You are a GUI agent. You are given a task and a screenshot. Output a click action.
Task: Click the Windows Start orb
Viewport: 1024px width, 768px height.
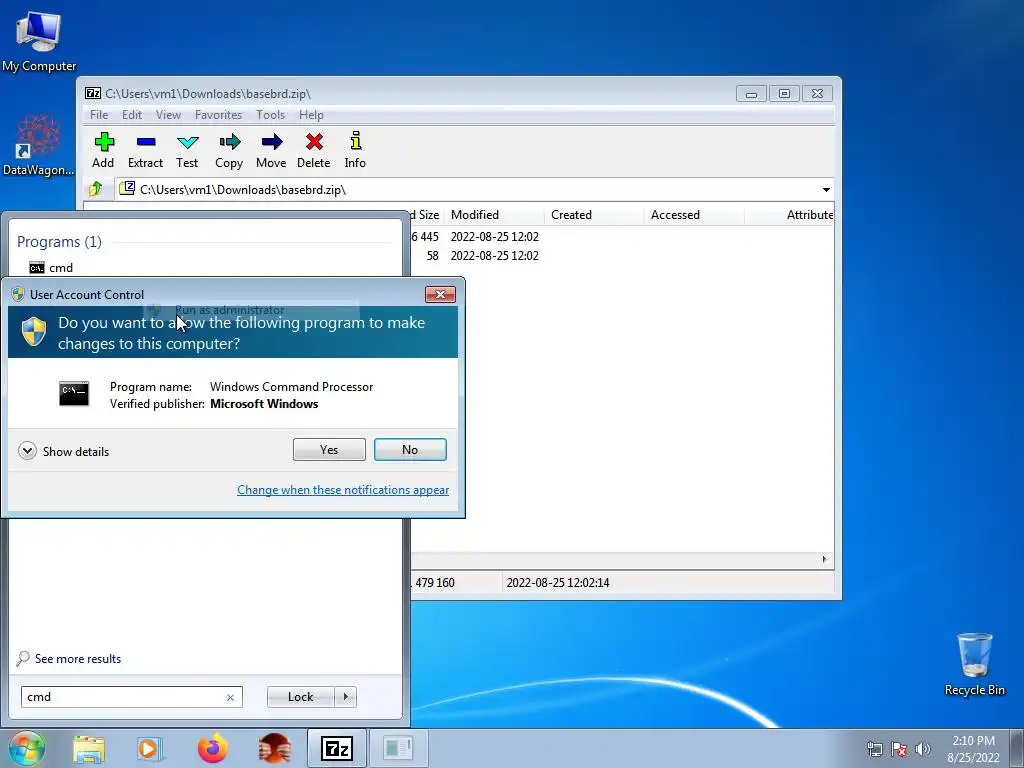click(27, 748)
